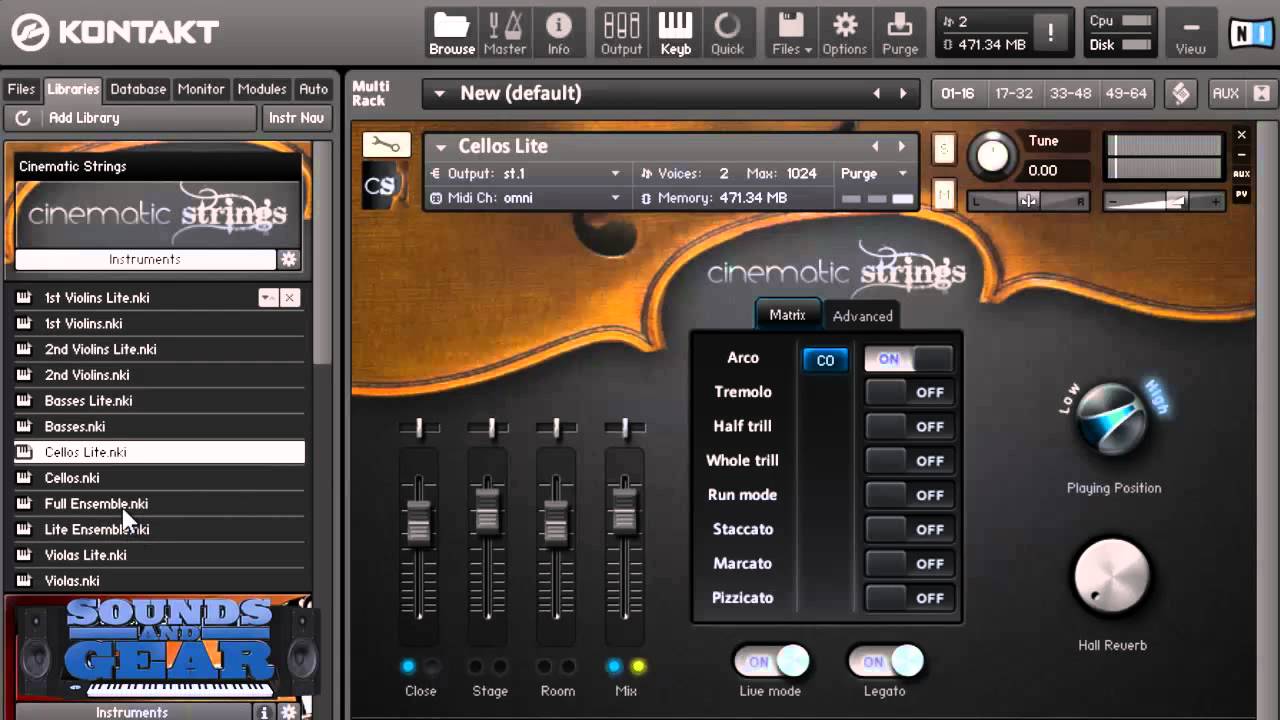Click the Arco C0 keyswitch field
Viewport: 1280px width, 720px height.
click(x=825, y=360)
